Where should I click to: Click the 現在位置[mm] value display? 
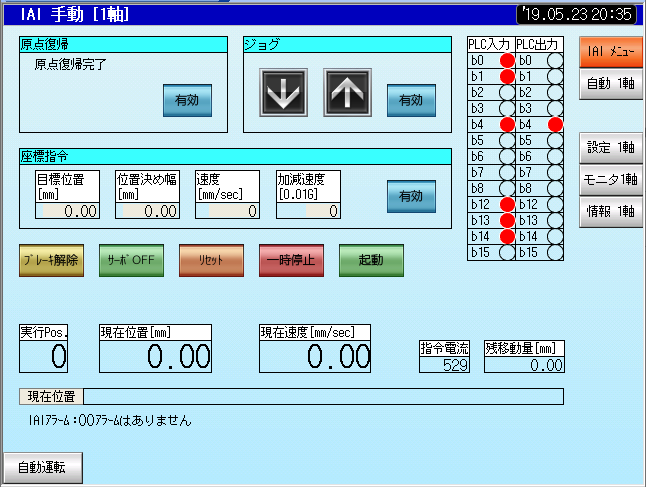click(x=155, y=356)
